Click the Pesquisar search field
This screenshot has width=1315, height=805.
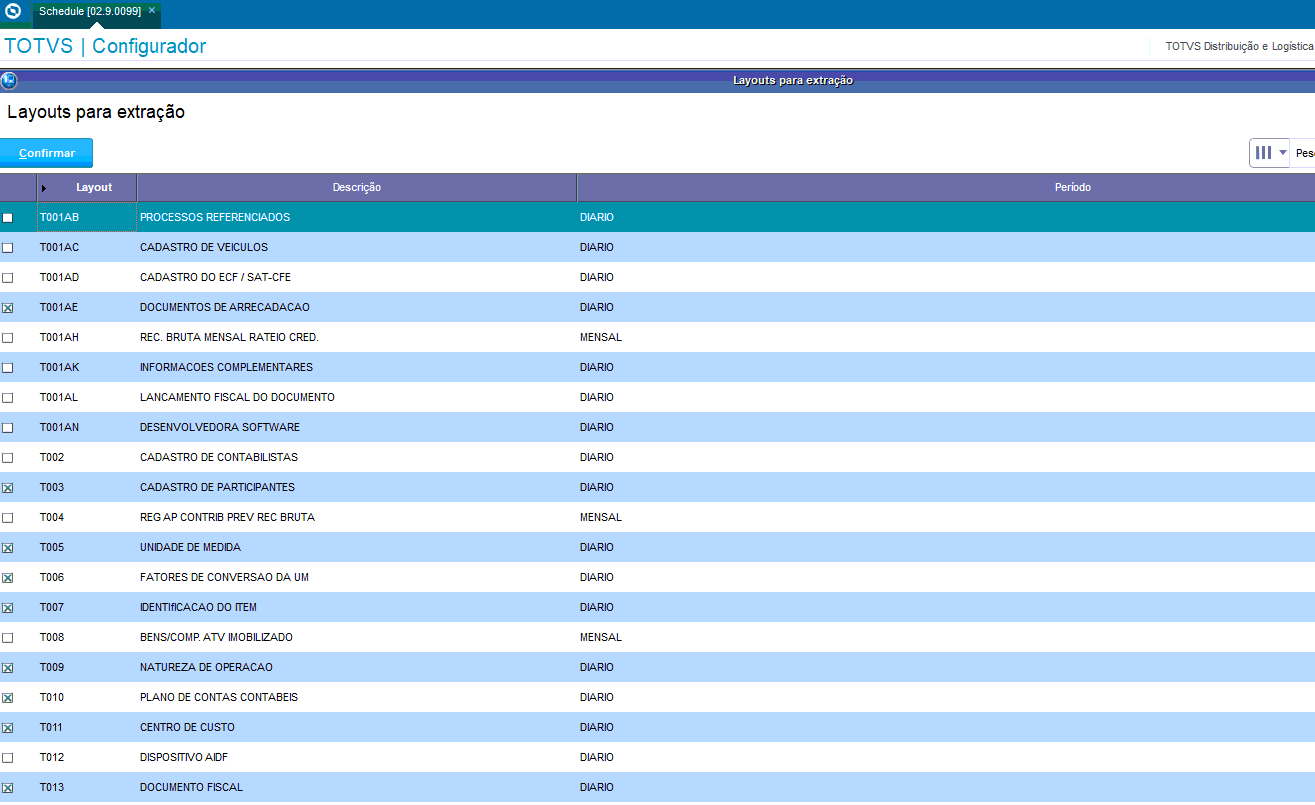tap(1304, 153)
